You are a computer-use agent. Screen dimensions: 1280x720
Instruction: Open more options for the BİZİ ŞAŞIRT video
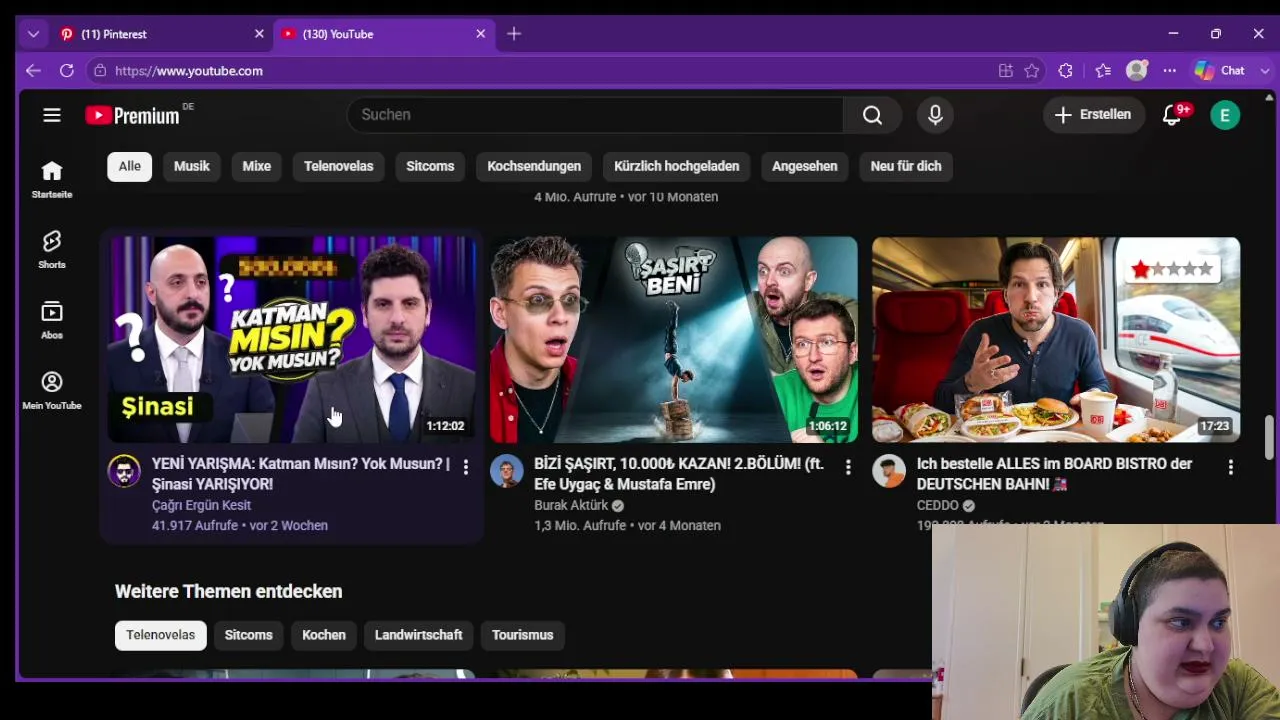848,467
